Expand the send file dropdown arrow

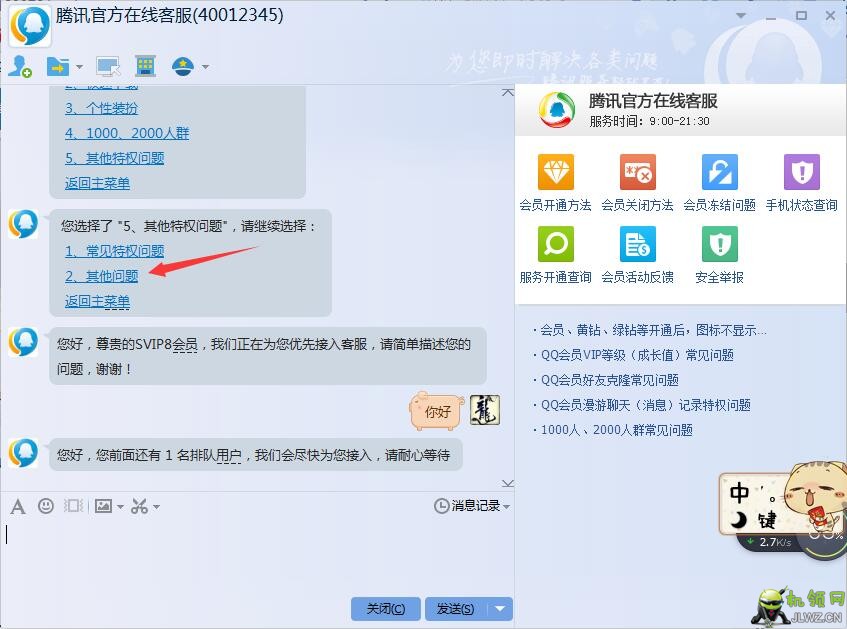pos(79,67)
